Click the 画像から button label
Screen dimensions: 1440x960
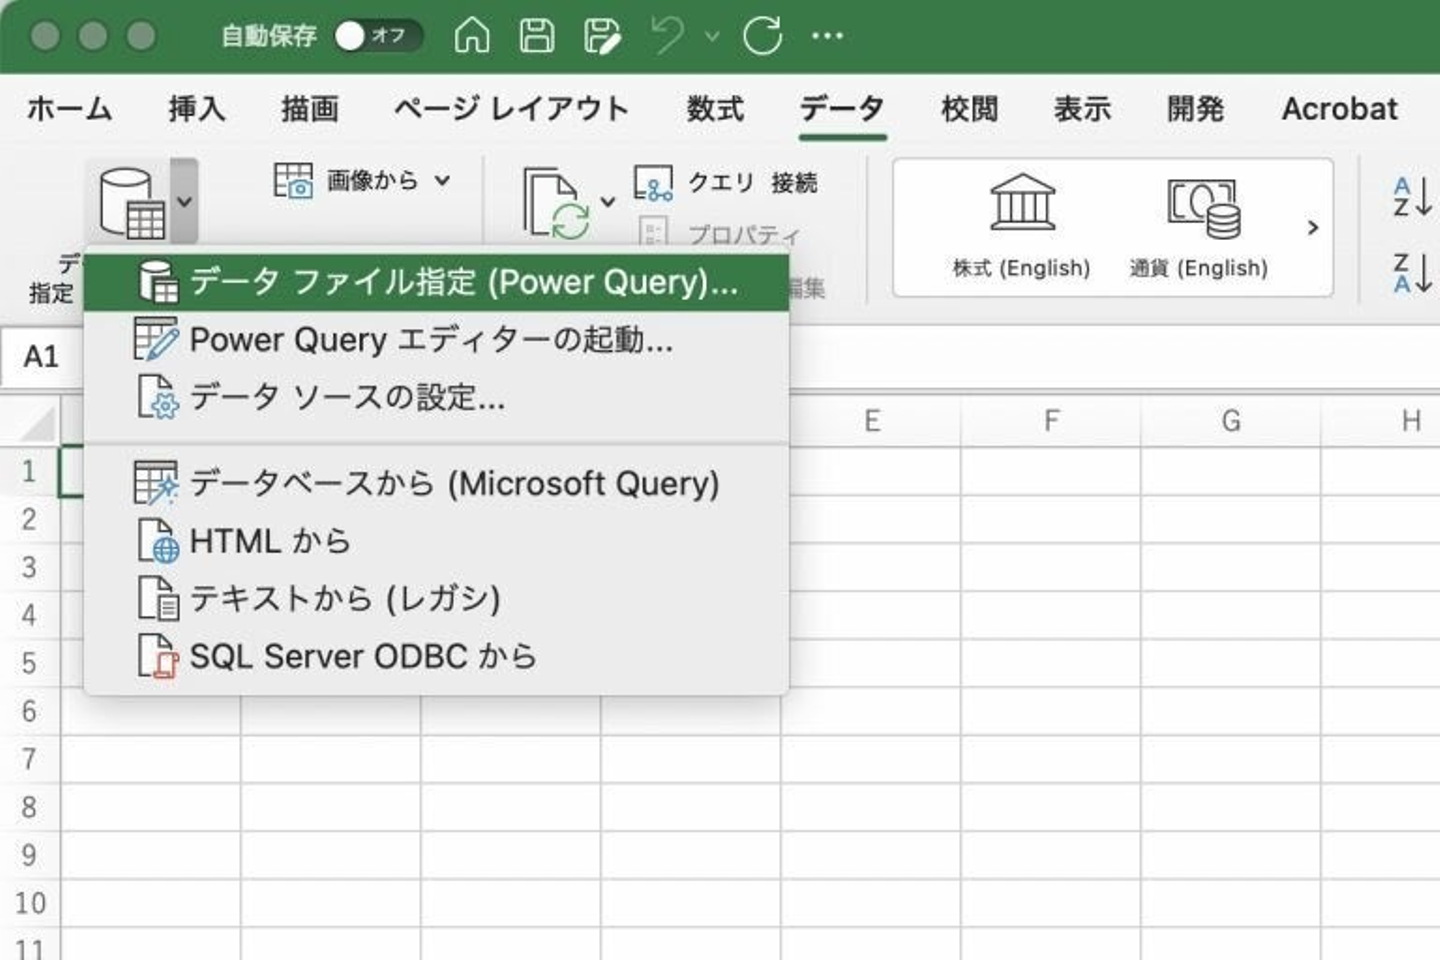(x=372, y=181)
